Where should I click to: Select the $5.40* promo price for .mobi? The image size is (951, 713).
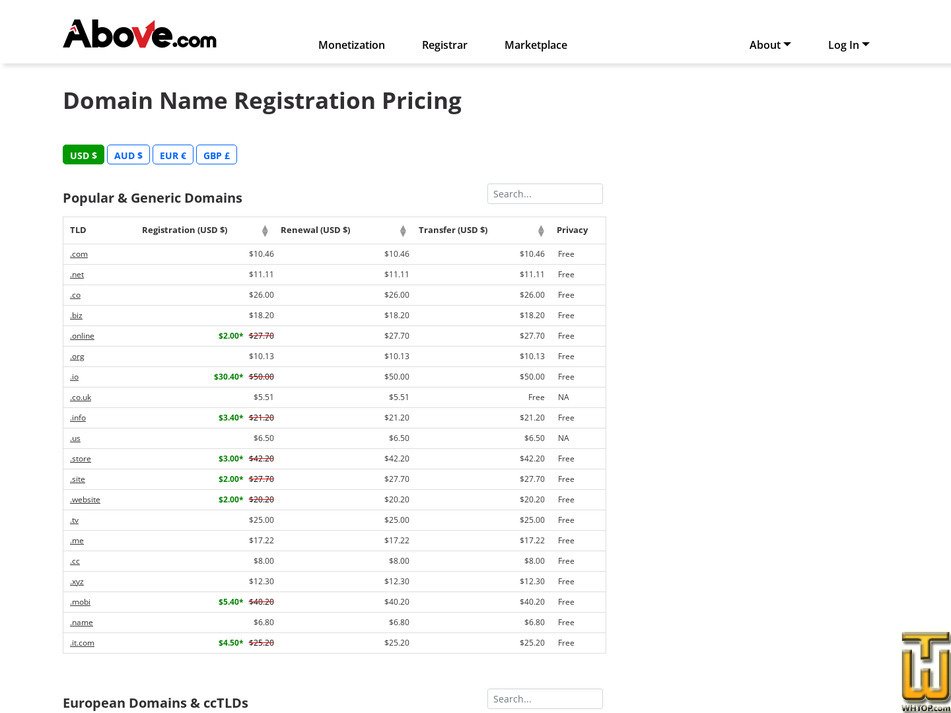230,602
